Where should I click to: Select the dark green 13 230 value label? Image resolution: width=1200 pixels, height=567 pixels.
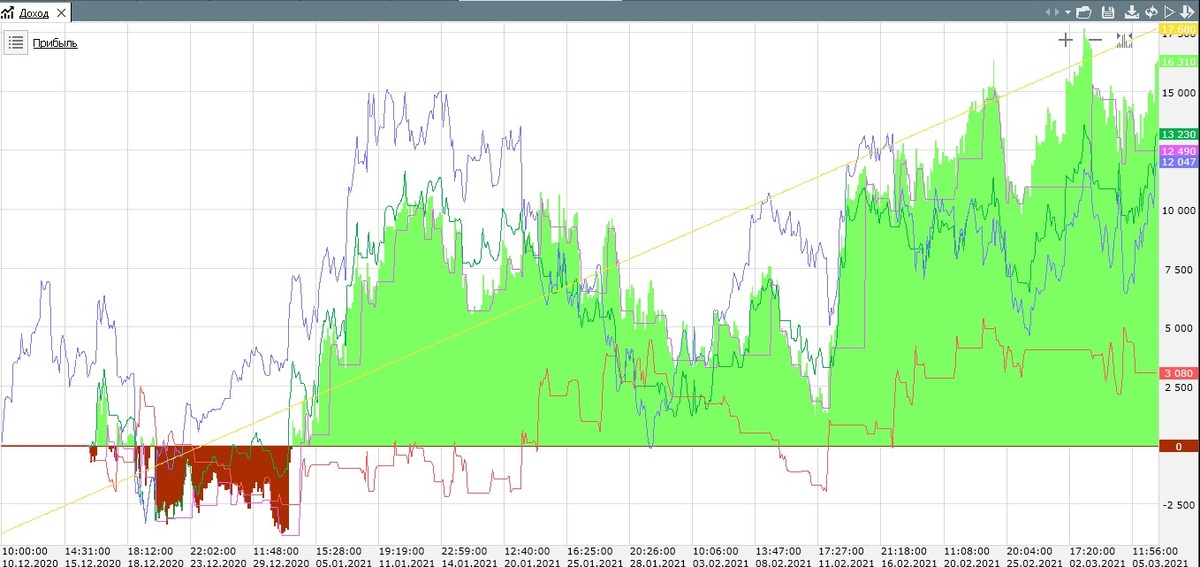(1178, 135)
